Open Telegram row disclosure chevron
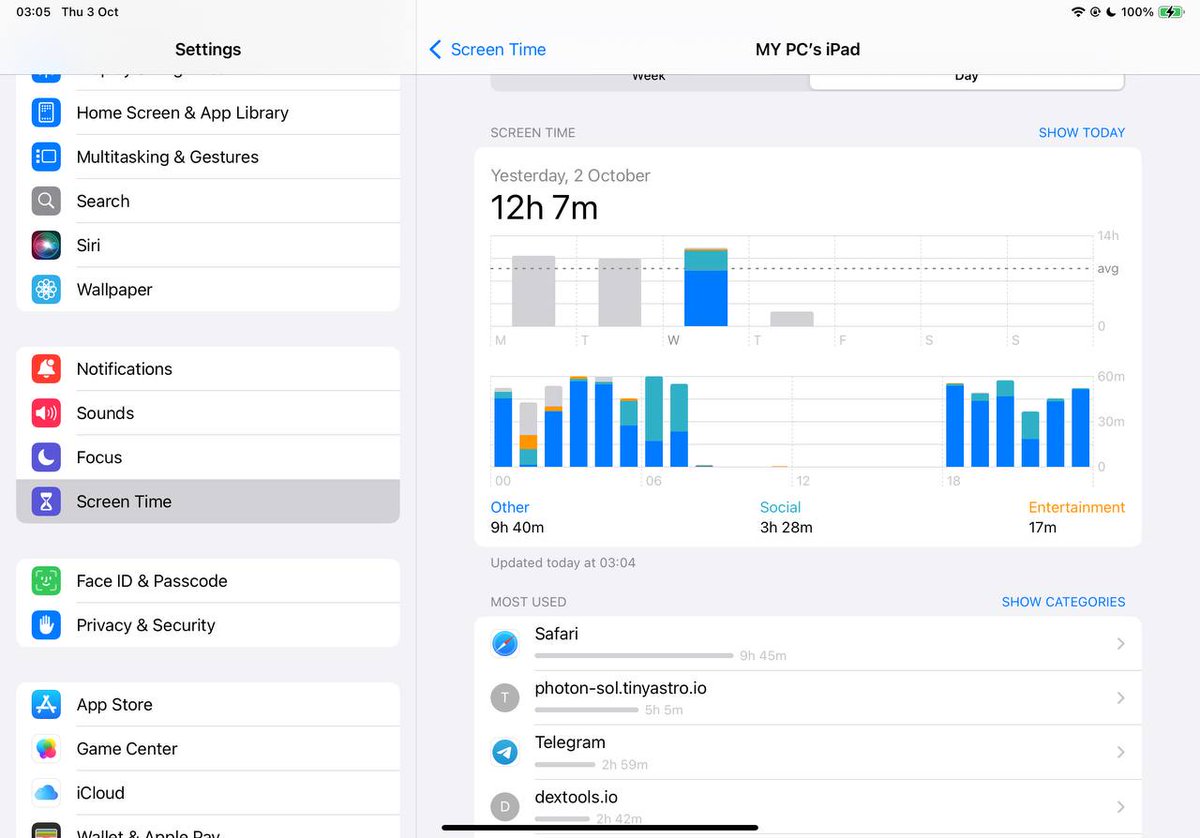 click(x=1121, y=752)
